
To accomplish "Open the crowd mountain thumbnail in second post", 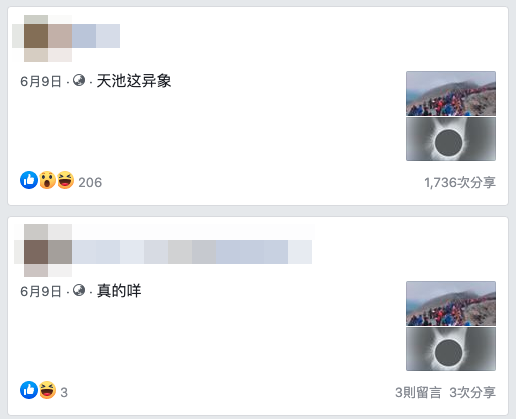I will 451,303.
